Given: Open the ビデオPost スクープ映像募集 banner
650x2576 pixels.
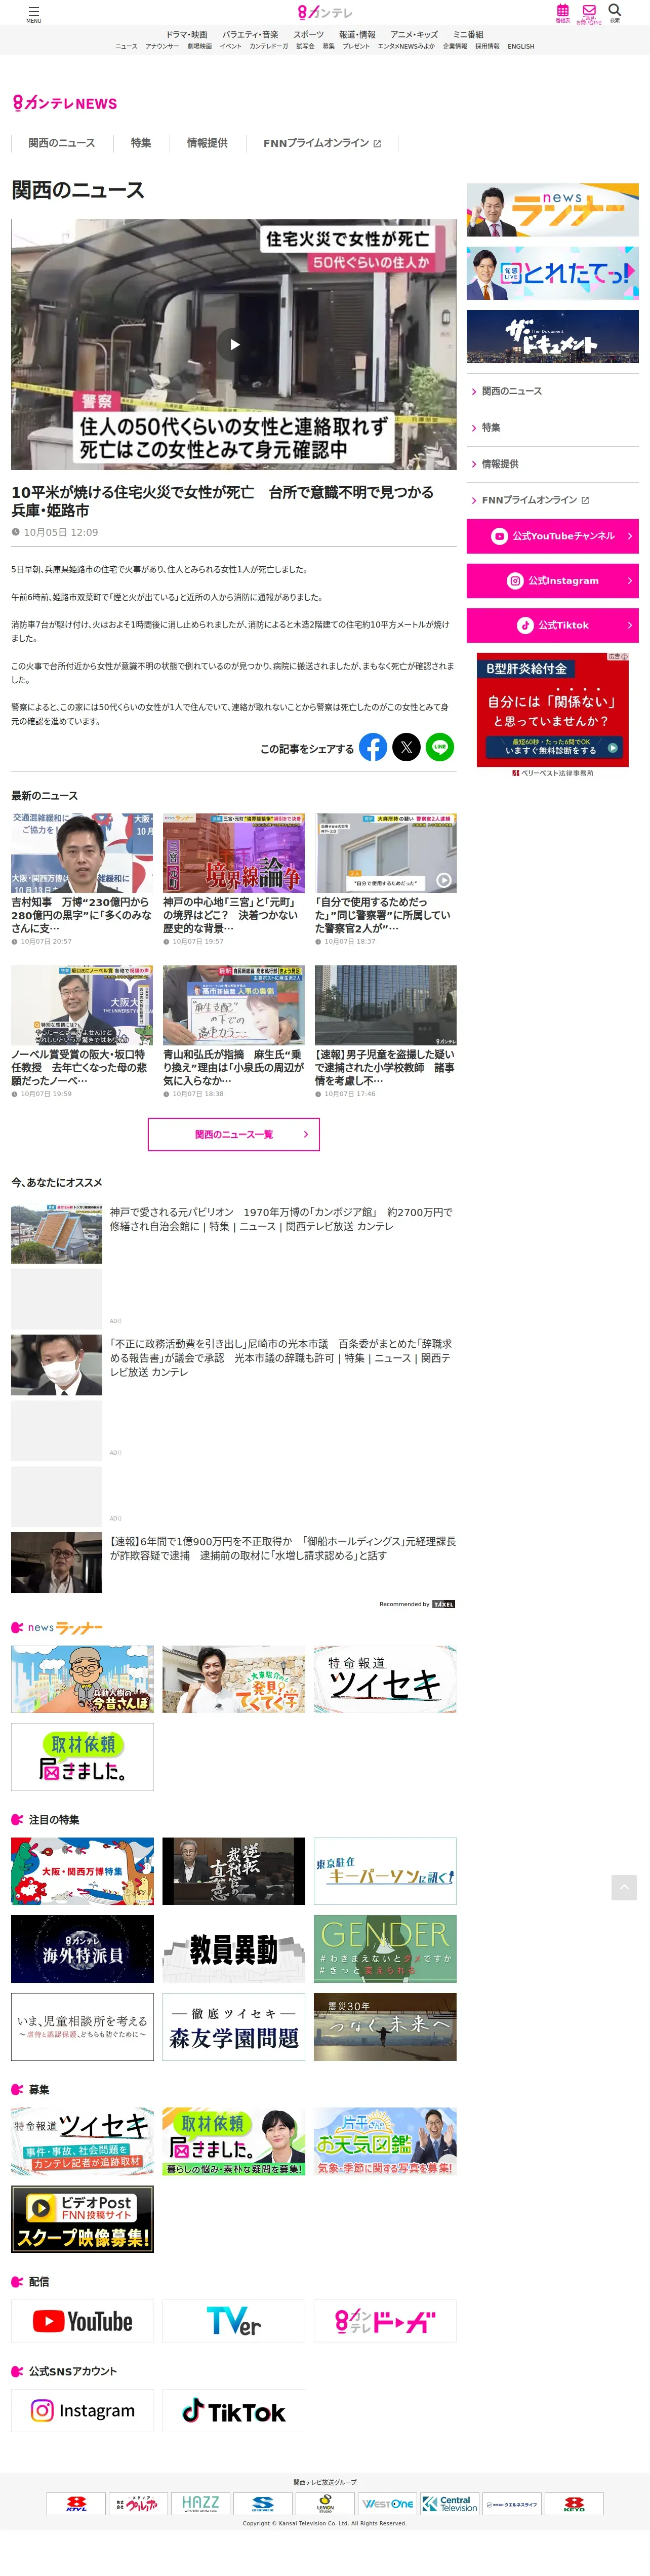Looking at the screenshot, I should (82, 2219).
